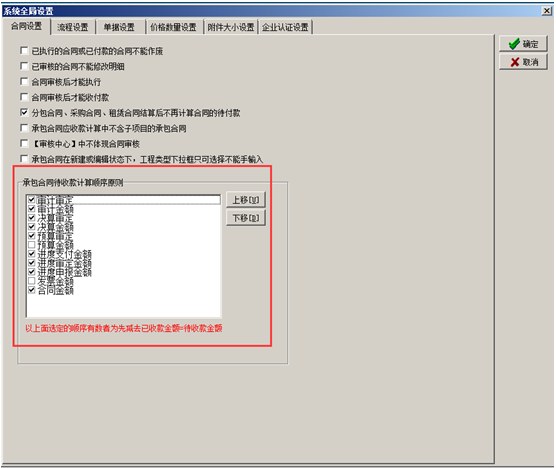Click the red X 取消 button

click(x=523, y=62)
